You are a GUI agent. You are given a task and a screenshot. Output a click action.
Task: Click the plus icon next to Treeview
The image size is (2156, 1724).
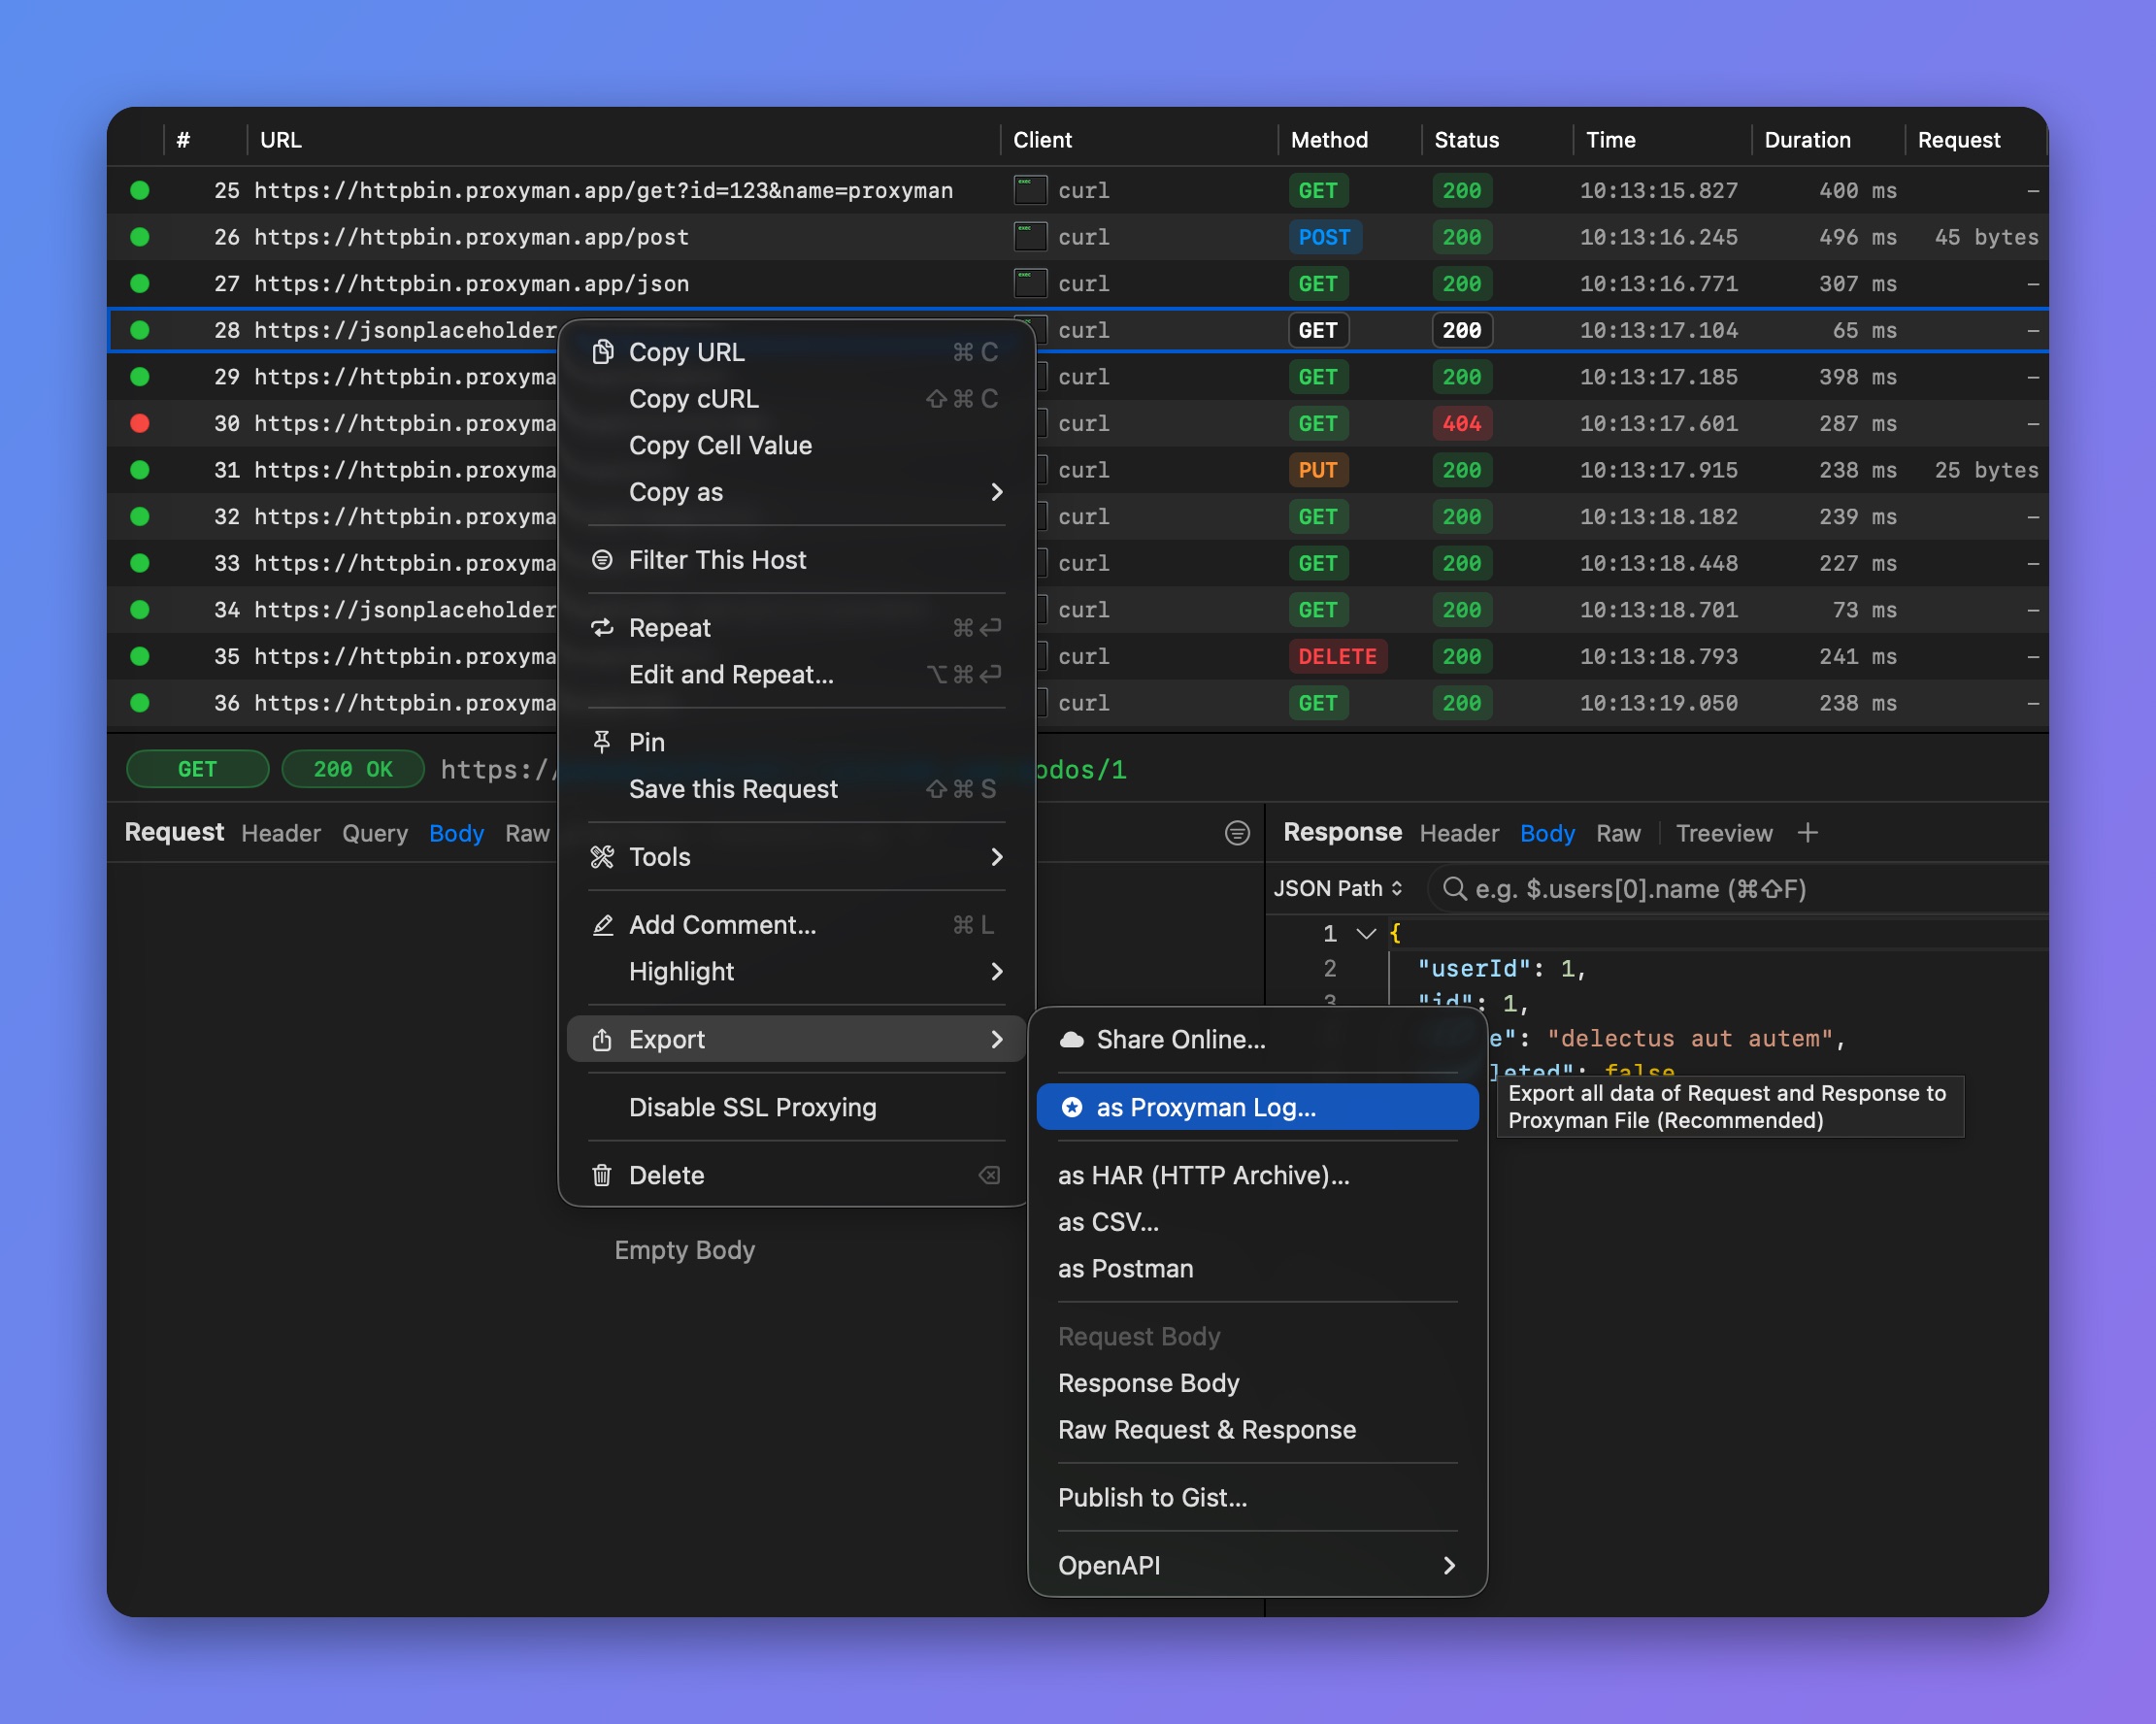pyautogui.click(x=1807, y=833)
